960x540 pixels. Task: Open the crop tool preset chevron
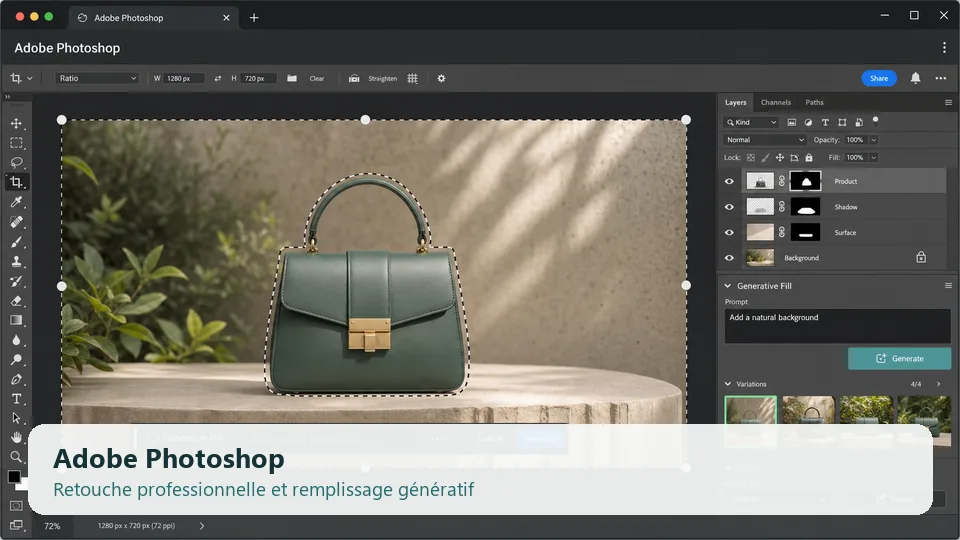pos(29,78)
